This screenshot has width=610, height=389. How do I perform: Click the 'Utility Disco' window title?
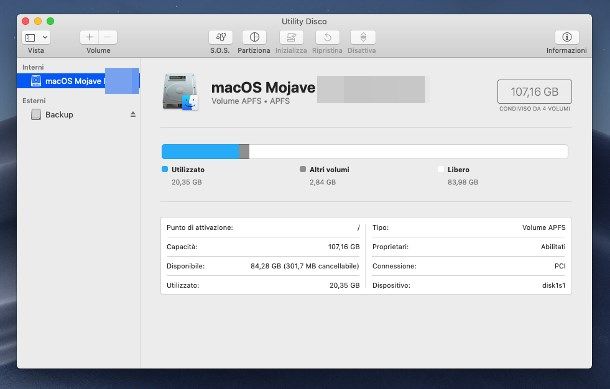pyautogui.click(x=304, y=21)
